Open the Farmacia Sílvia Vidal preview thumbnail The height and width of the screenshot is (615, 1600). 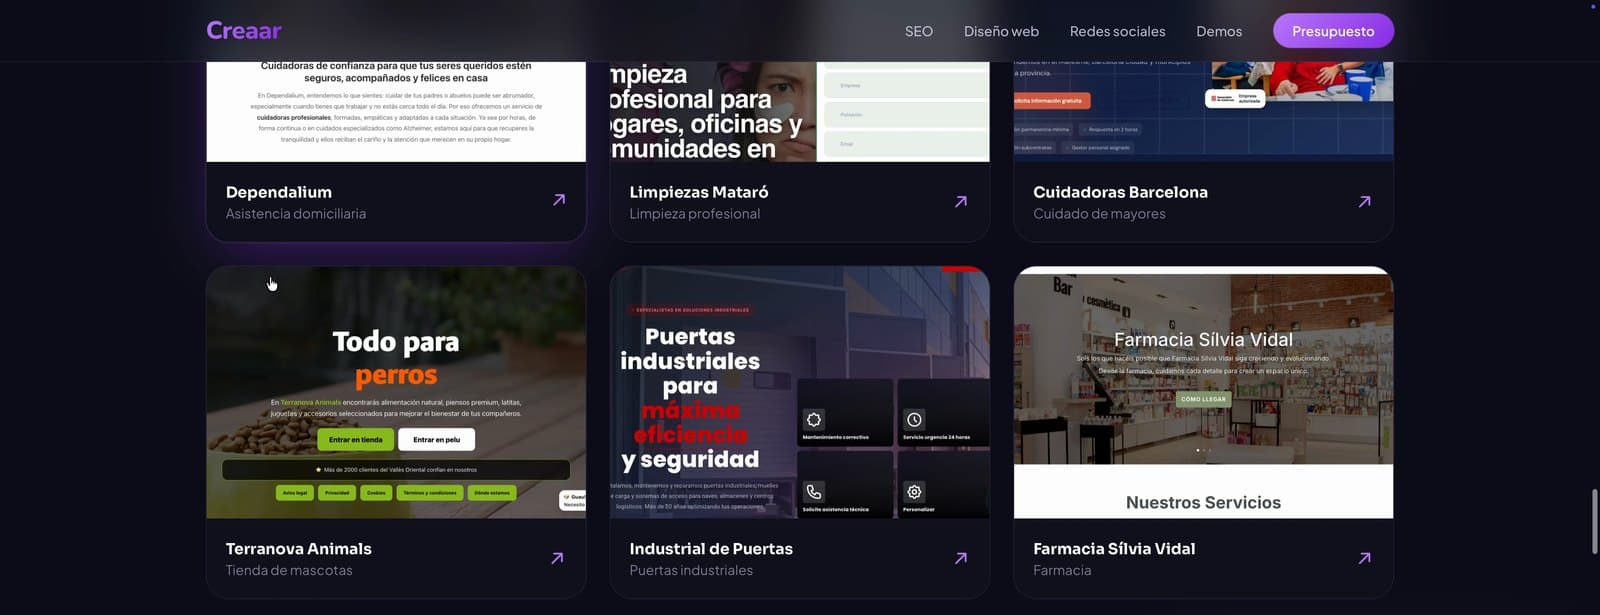click(1203, 392)
